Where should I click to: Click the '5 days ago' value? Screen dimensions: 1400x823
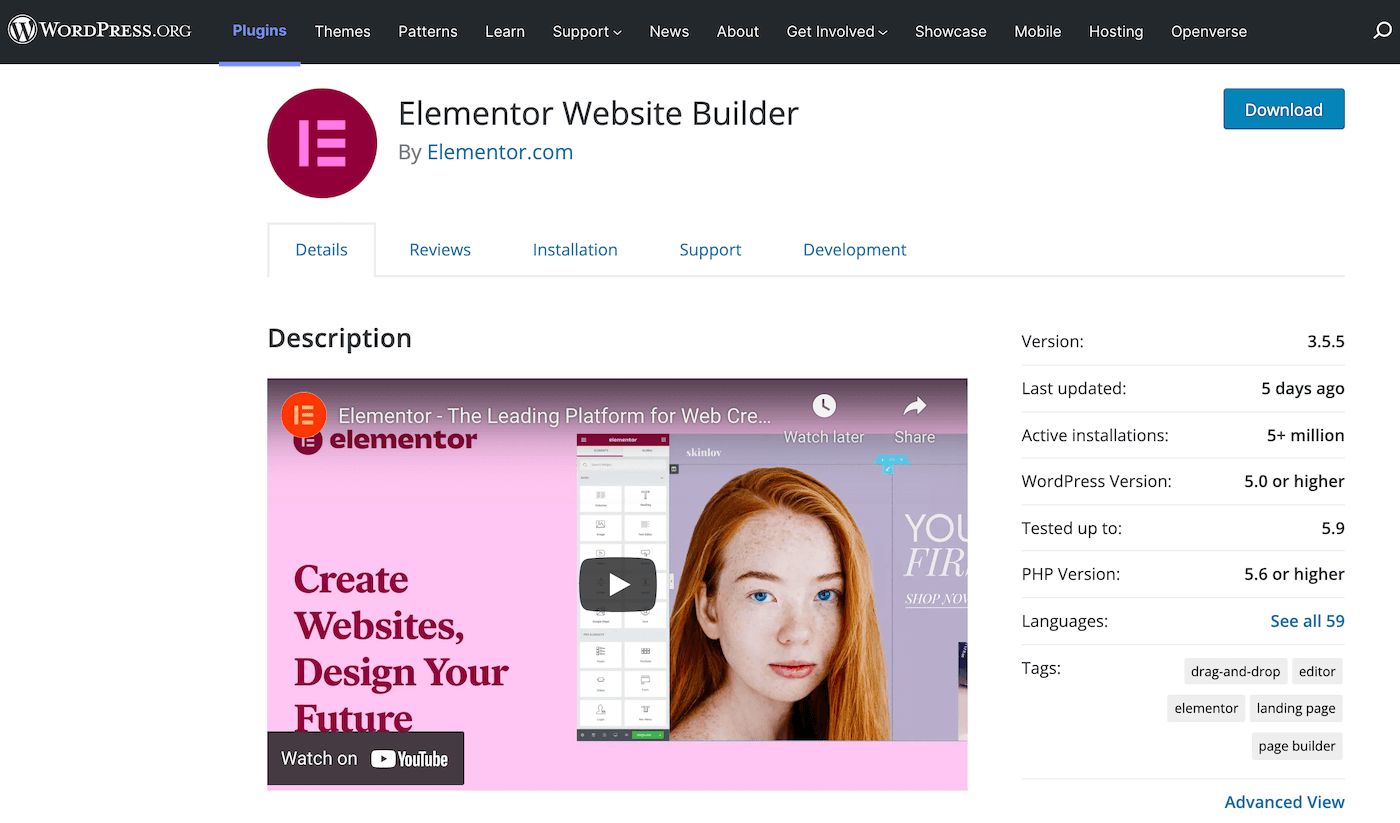click(1303, 388)
